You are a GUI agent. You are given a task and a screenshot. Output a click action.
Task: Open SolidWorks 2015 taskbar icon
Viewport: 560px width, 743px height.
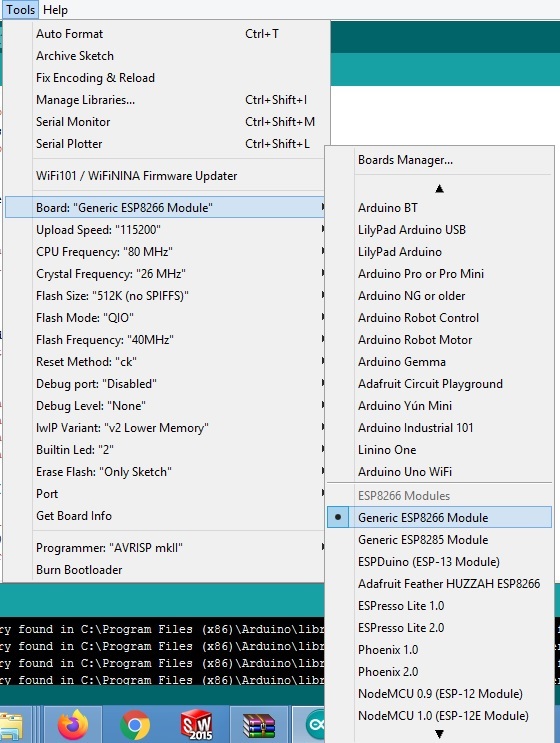pyautogui.click(x=196, y=725)
